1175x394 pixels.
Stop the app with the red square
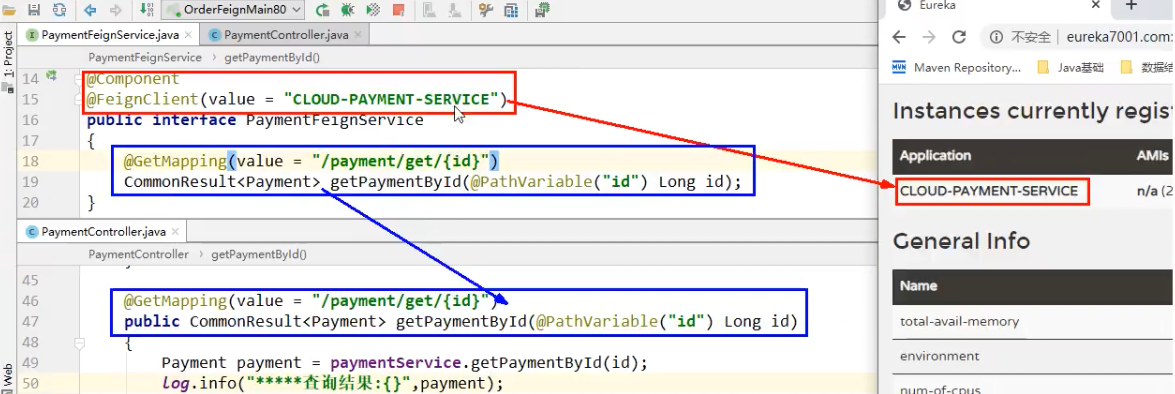pos(399,10)
